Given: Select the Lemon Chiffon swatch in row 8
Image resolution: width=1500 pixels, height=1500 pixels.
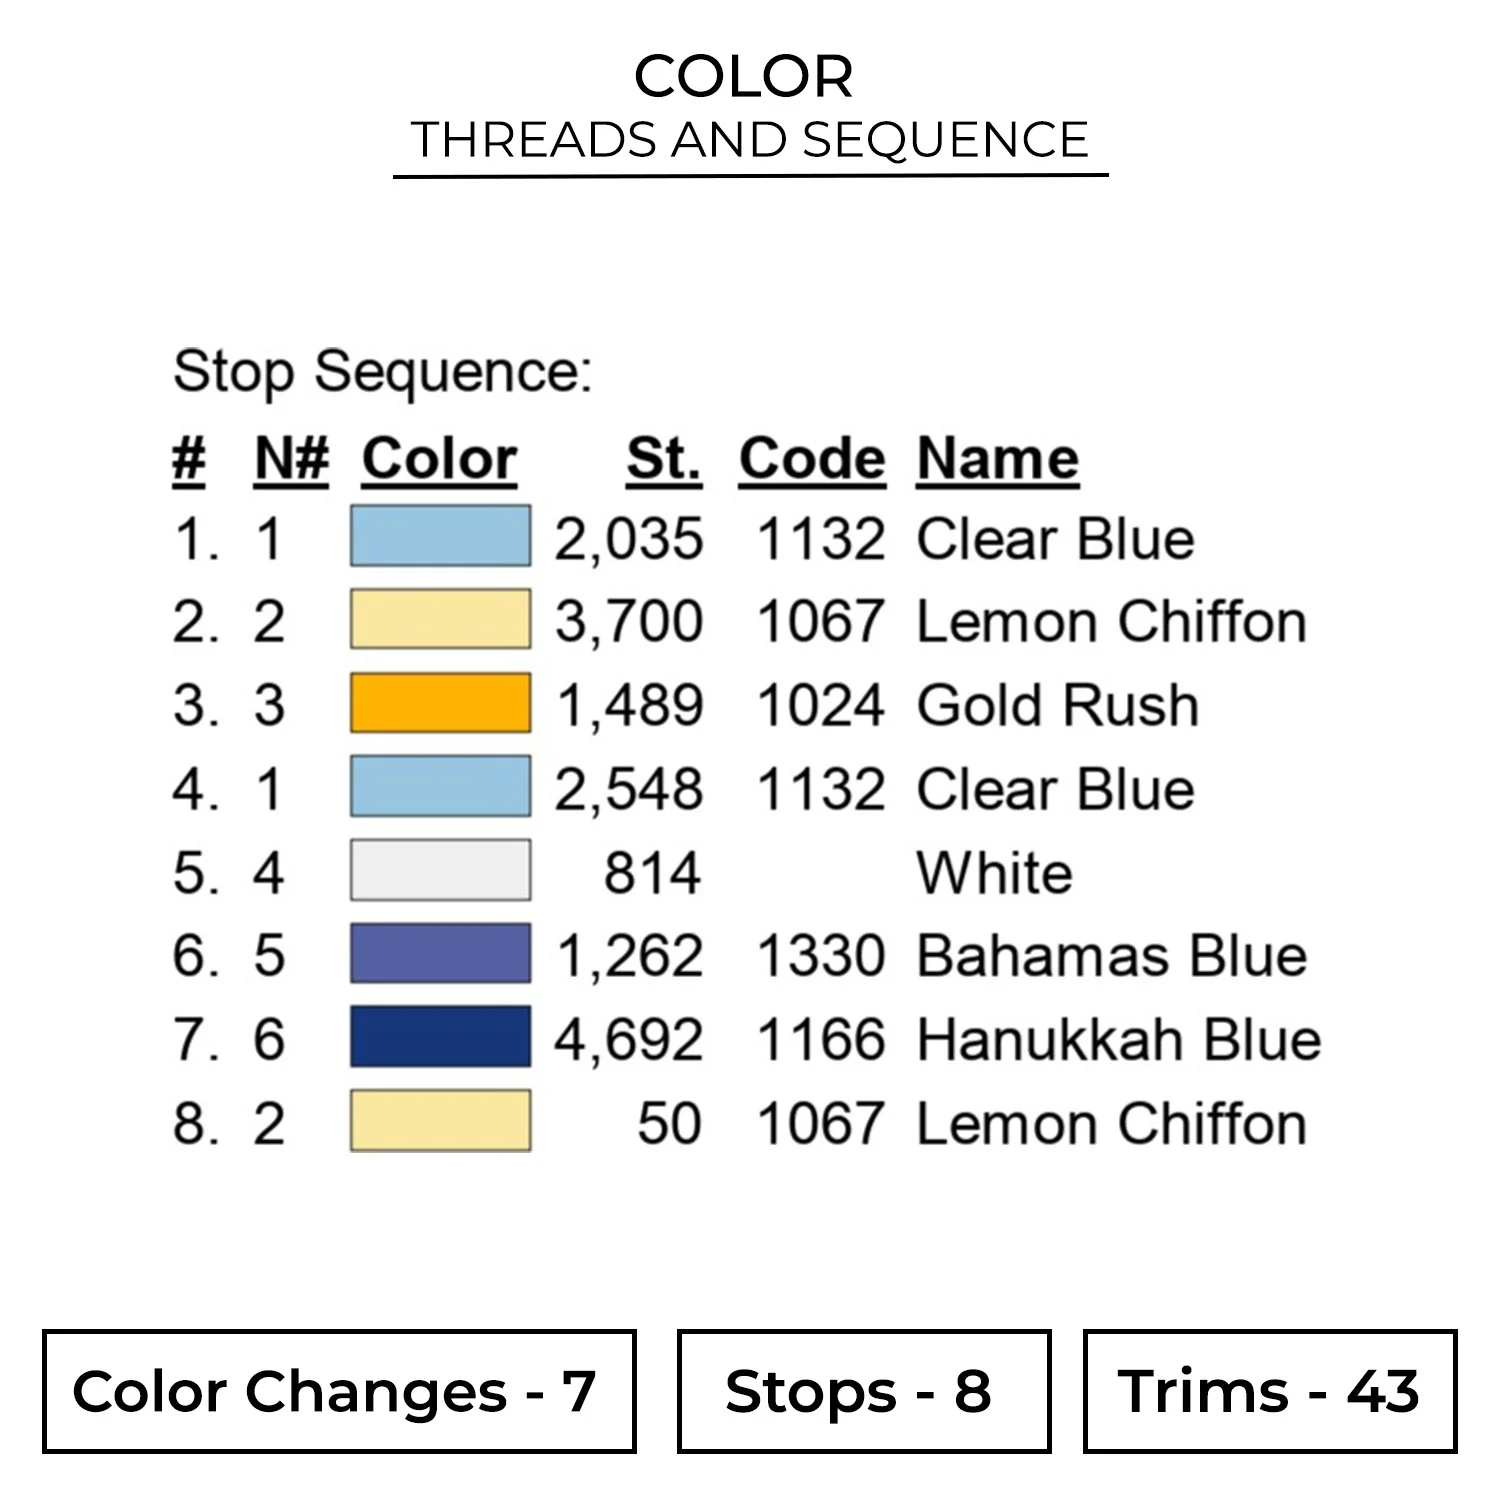Looking at the screenshot, I should coord(440,1121).
